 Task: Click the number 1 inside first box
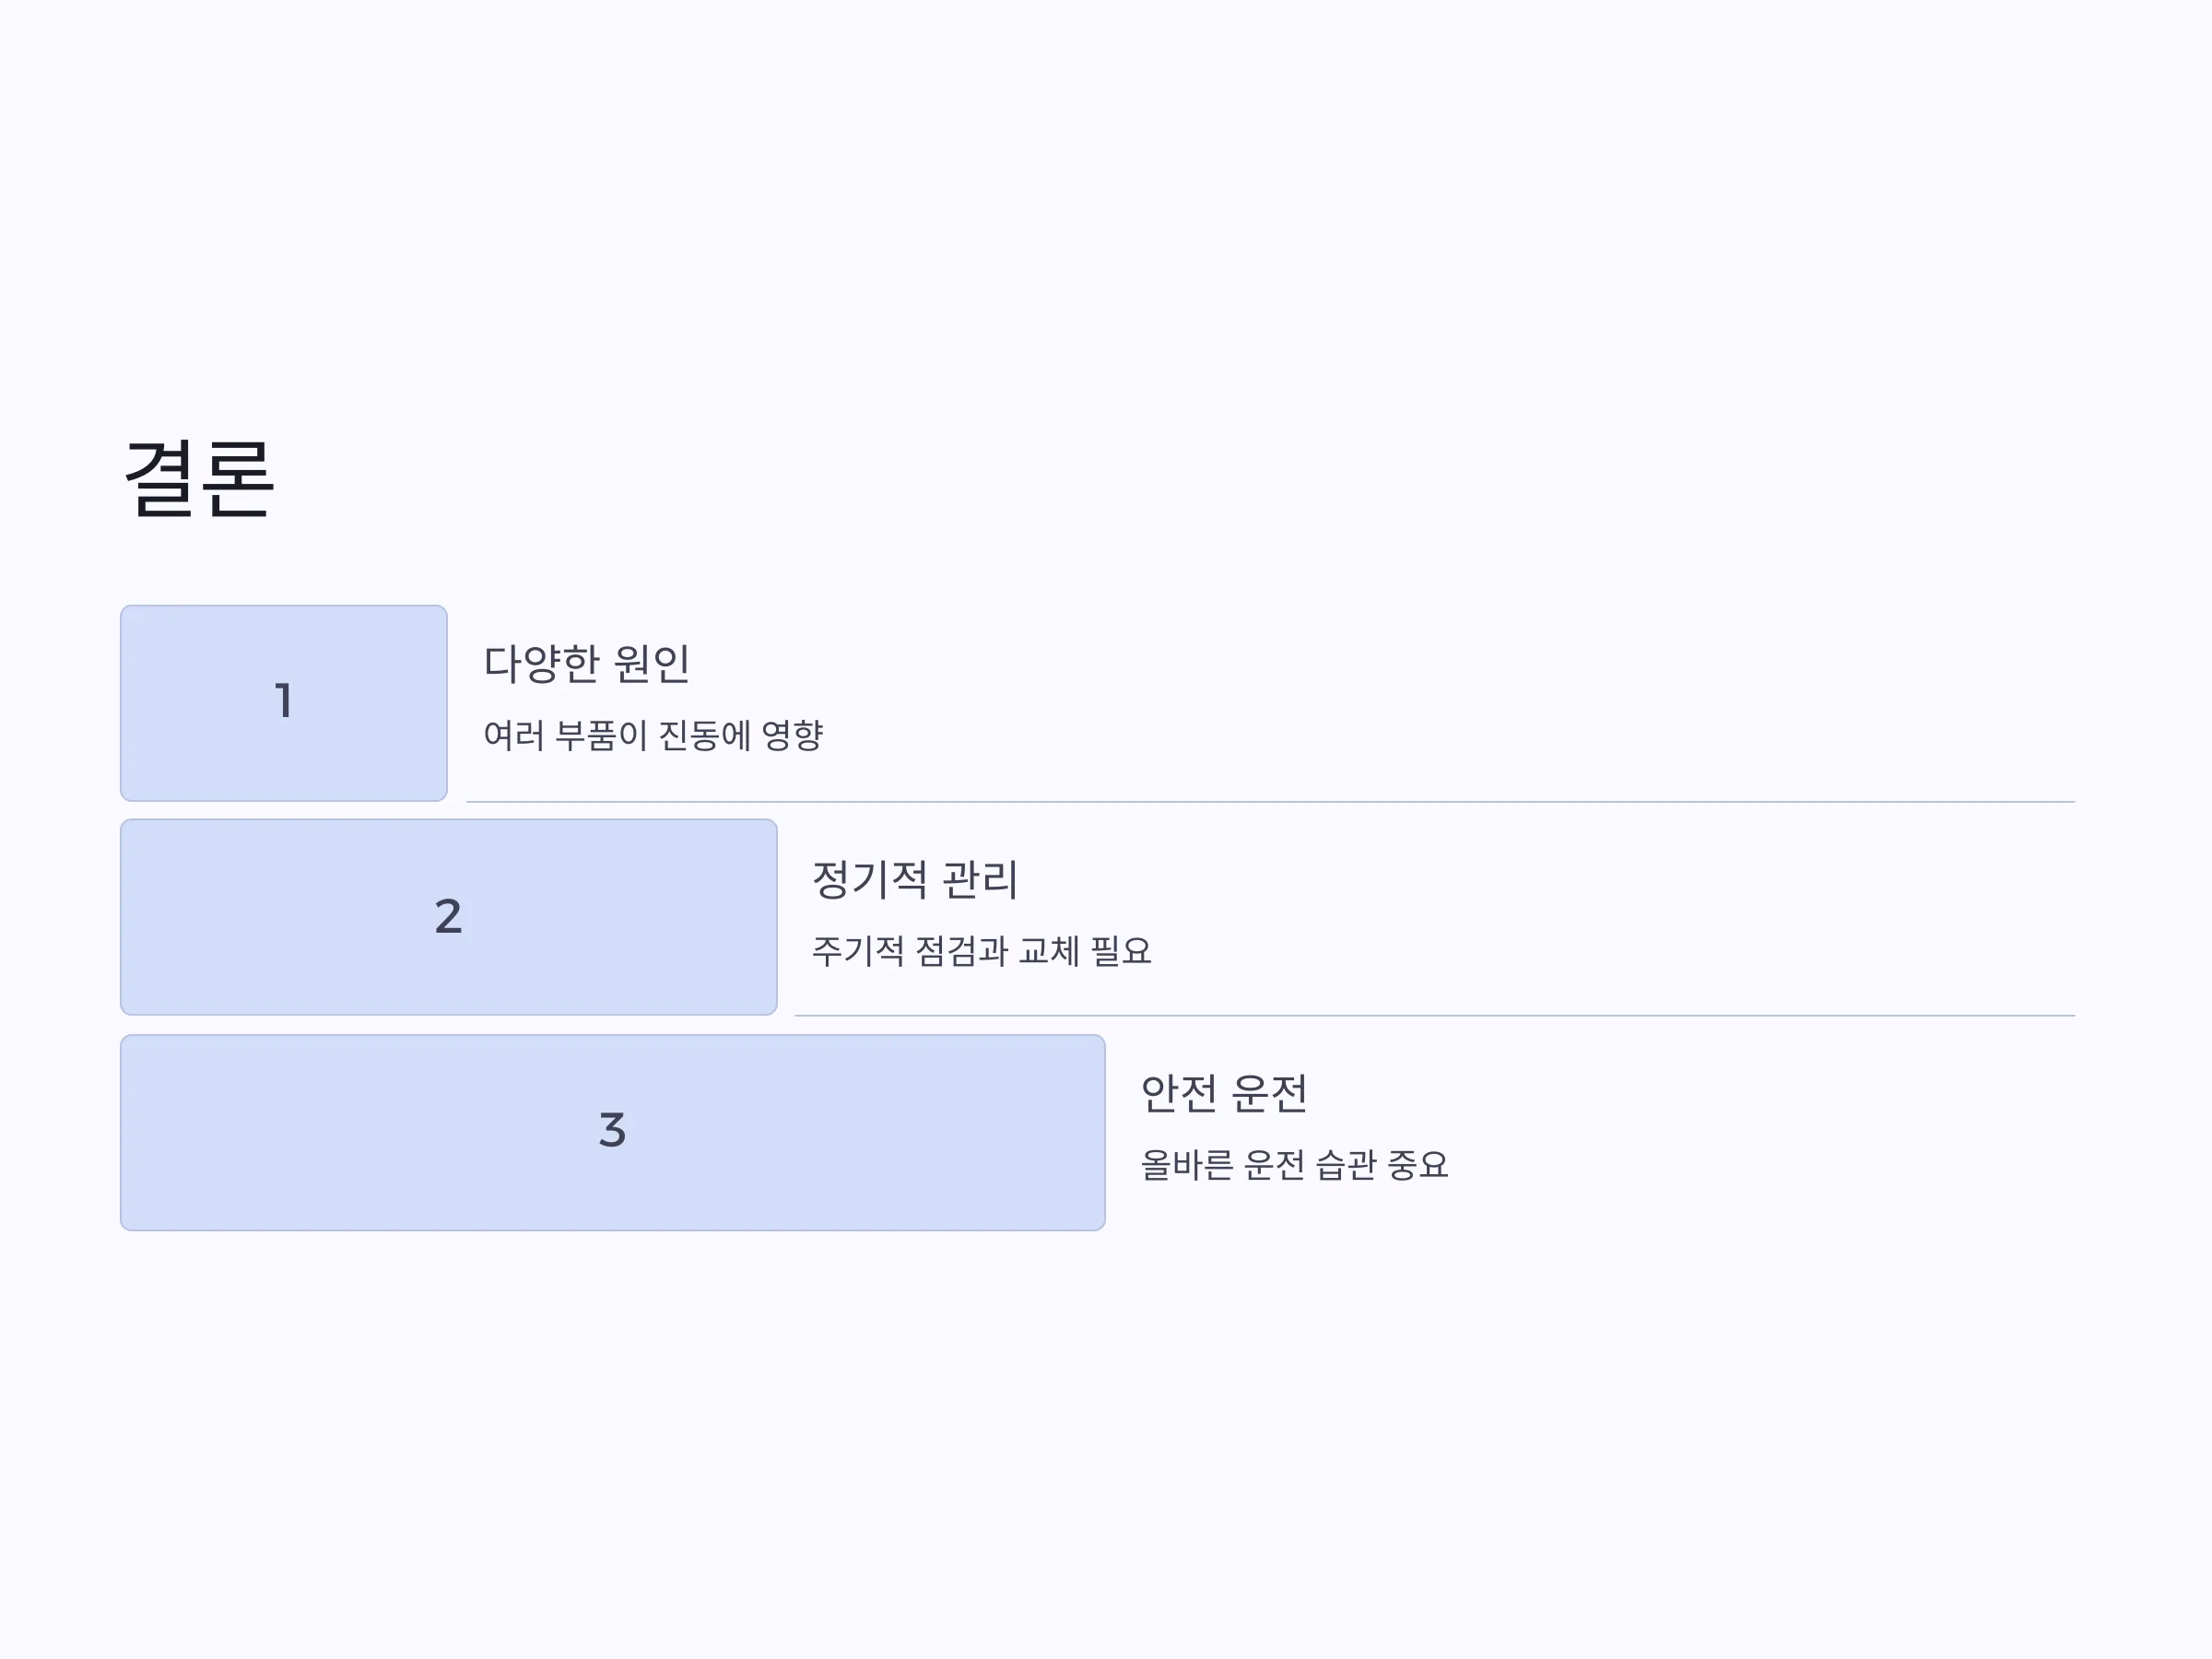pyautogui.click(x=284, y=700)
